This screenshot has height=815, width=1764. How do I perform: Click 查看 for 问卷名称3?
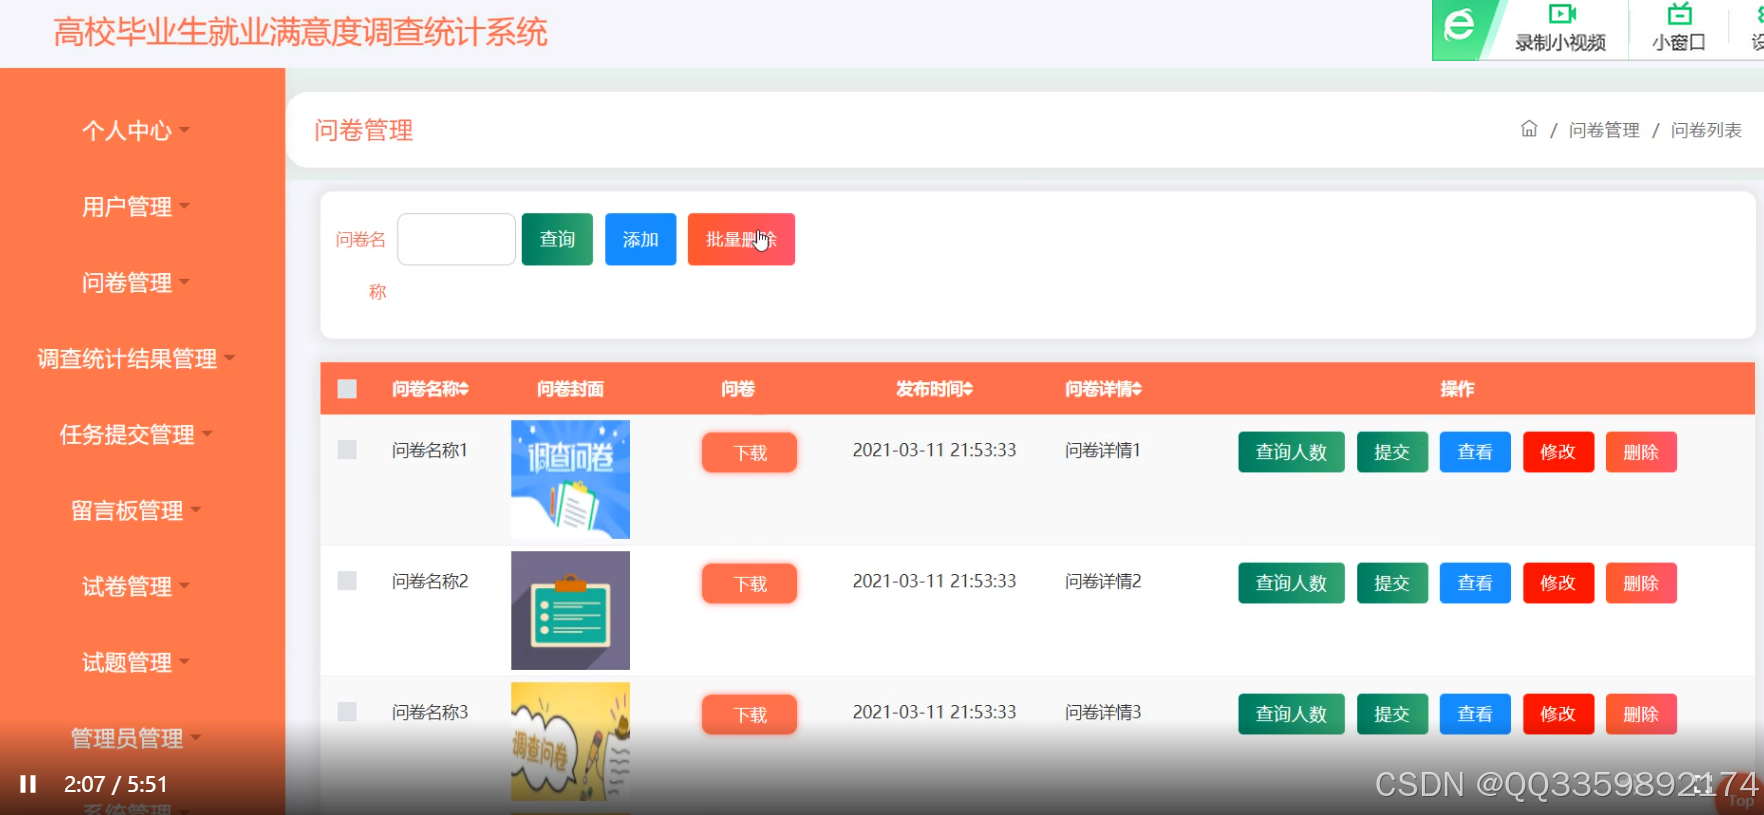pyautogui.click(x=1475, y=714)
